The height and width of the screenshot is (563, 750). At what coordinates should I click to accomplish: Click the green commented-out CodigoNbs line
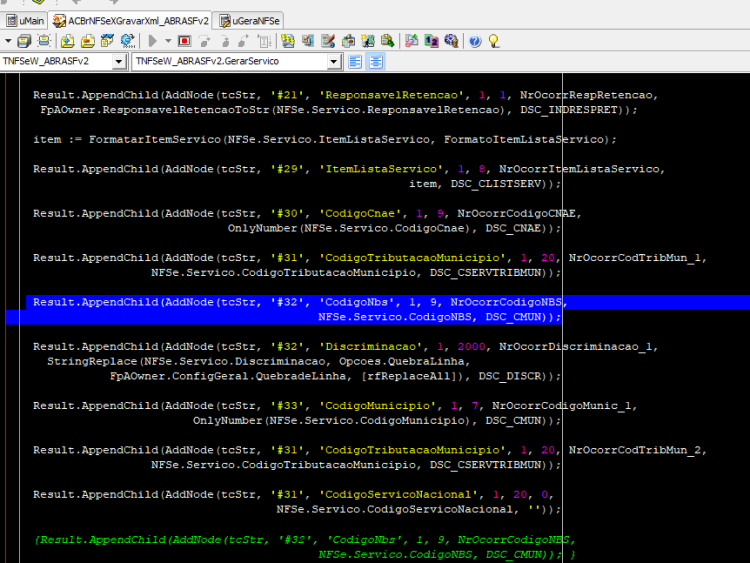305,540
